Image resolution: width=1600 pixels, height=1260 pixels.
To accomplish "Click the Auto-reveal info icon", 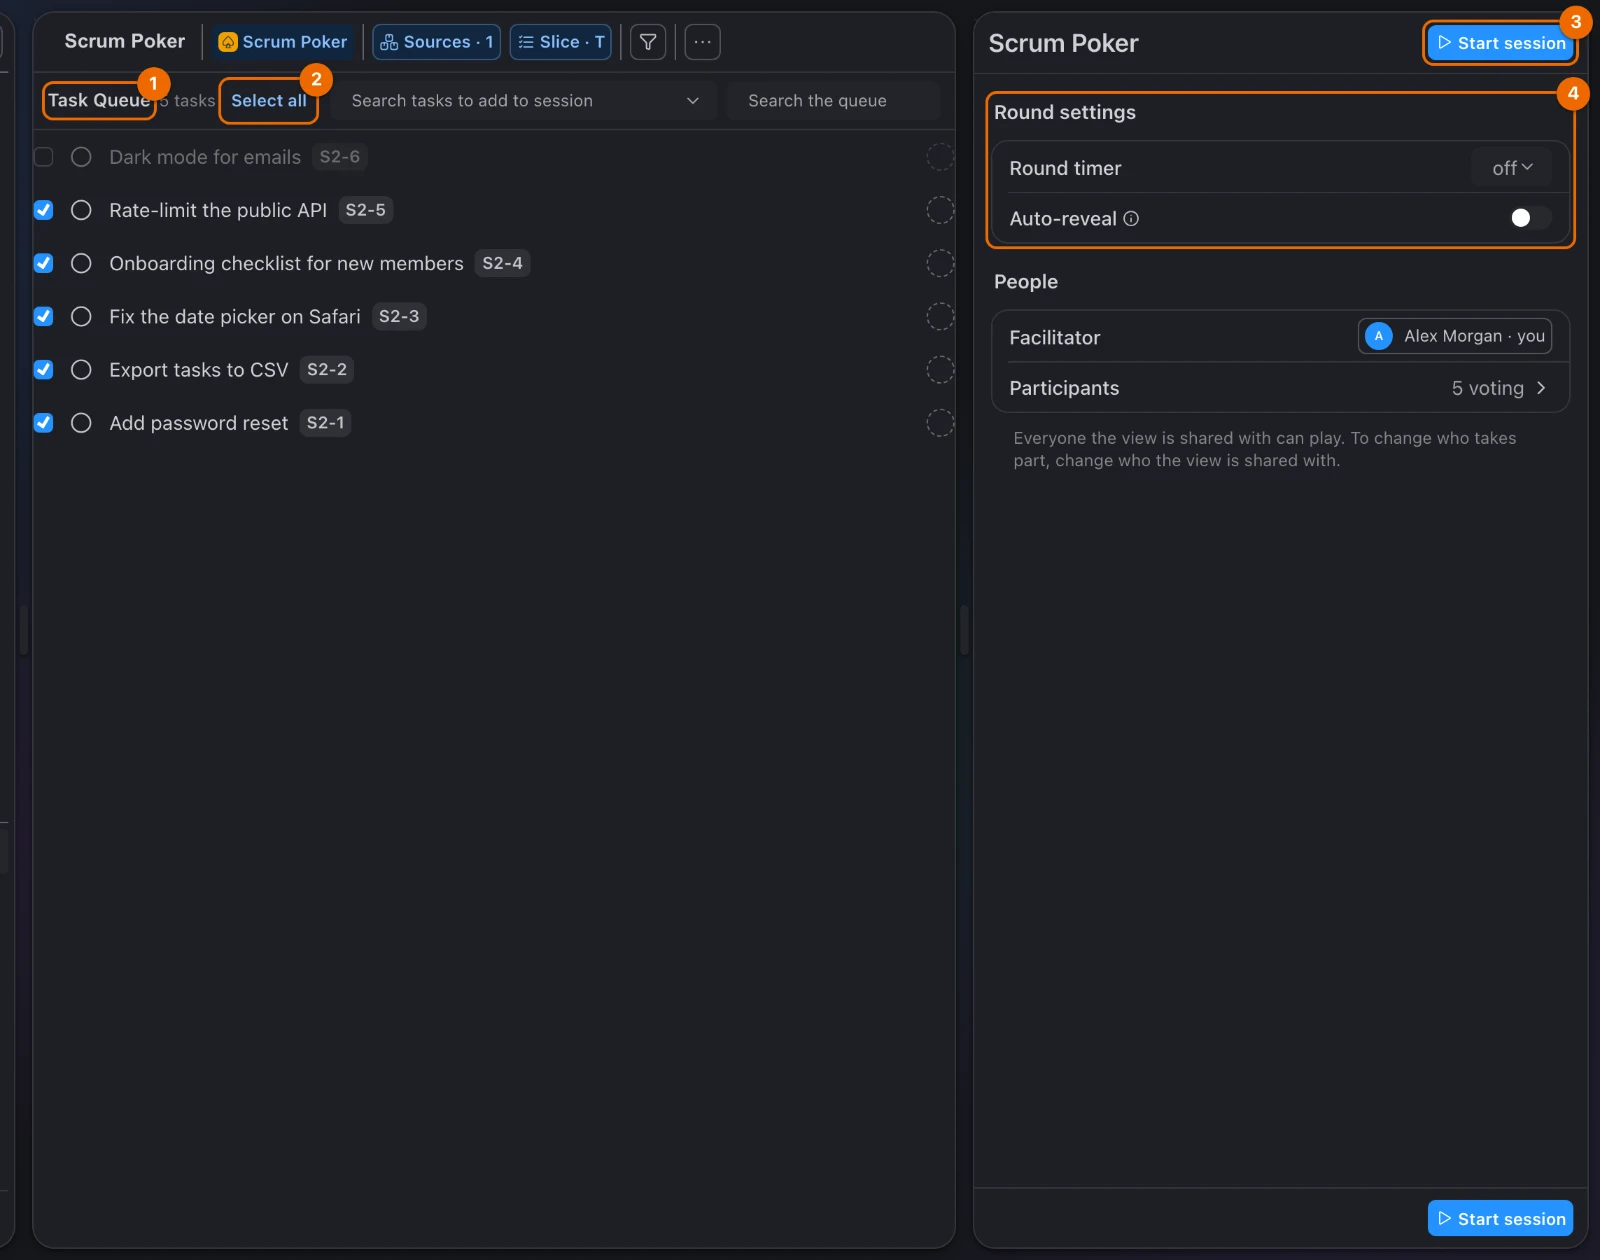I will (x=1131, y=219).
